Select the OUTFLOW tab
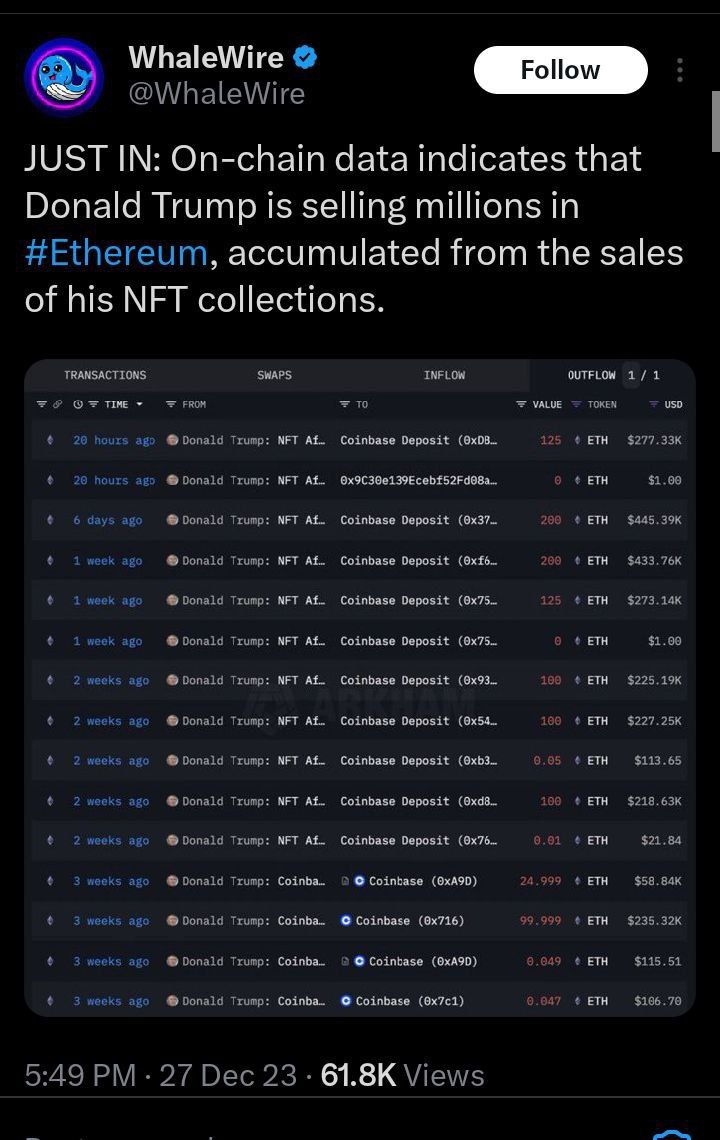Viewport: 720px width, 1140px height. click(x=592, y=375)
